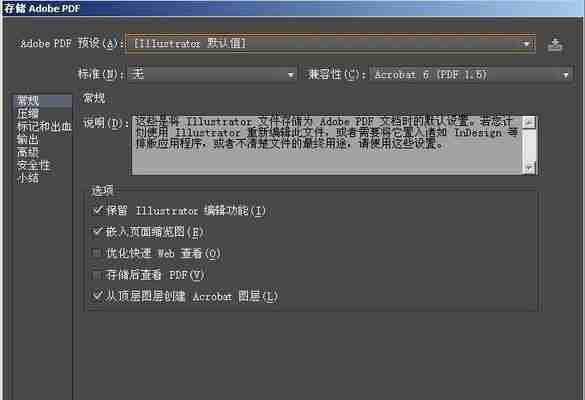Select the 高级 category

coord(28,152)
